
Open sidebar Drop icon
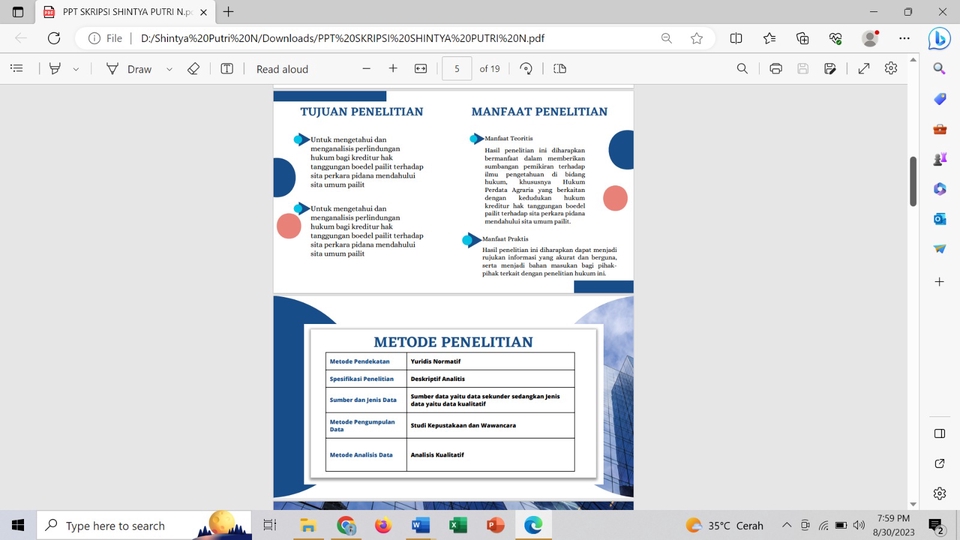tap(939, 249)
